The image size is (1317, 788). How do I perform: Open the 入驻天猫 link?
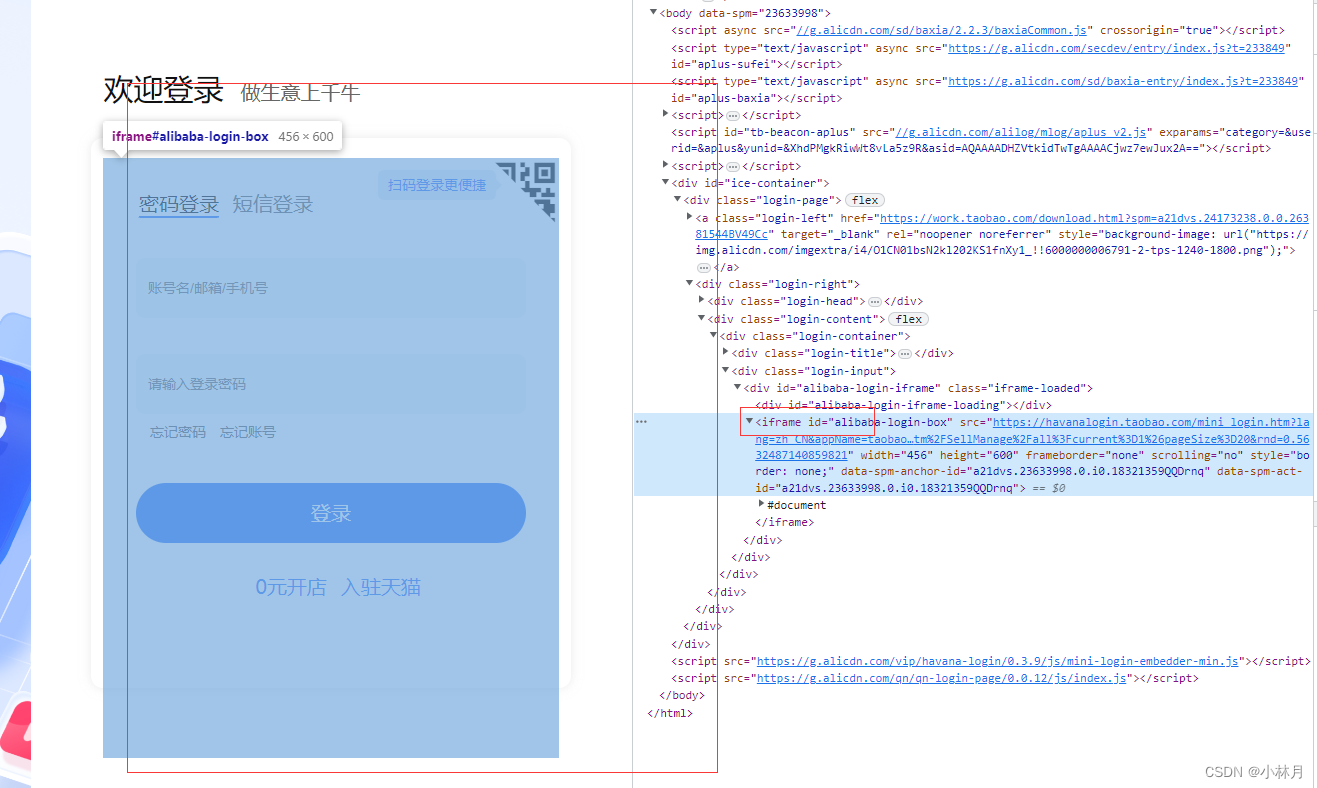(x=381, y=587)
